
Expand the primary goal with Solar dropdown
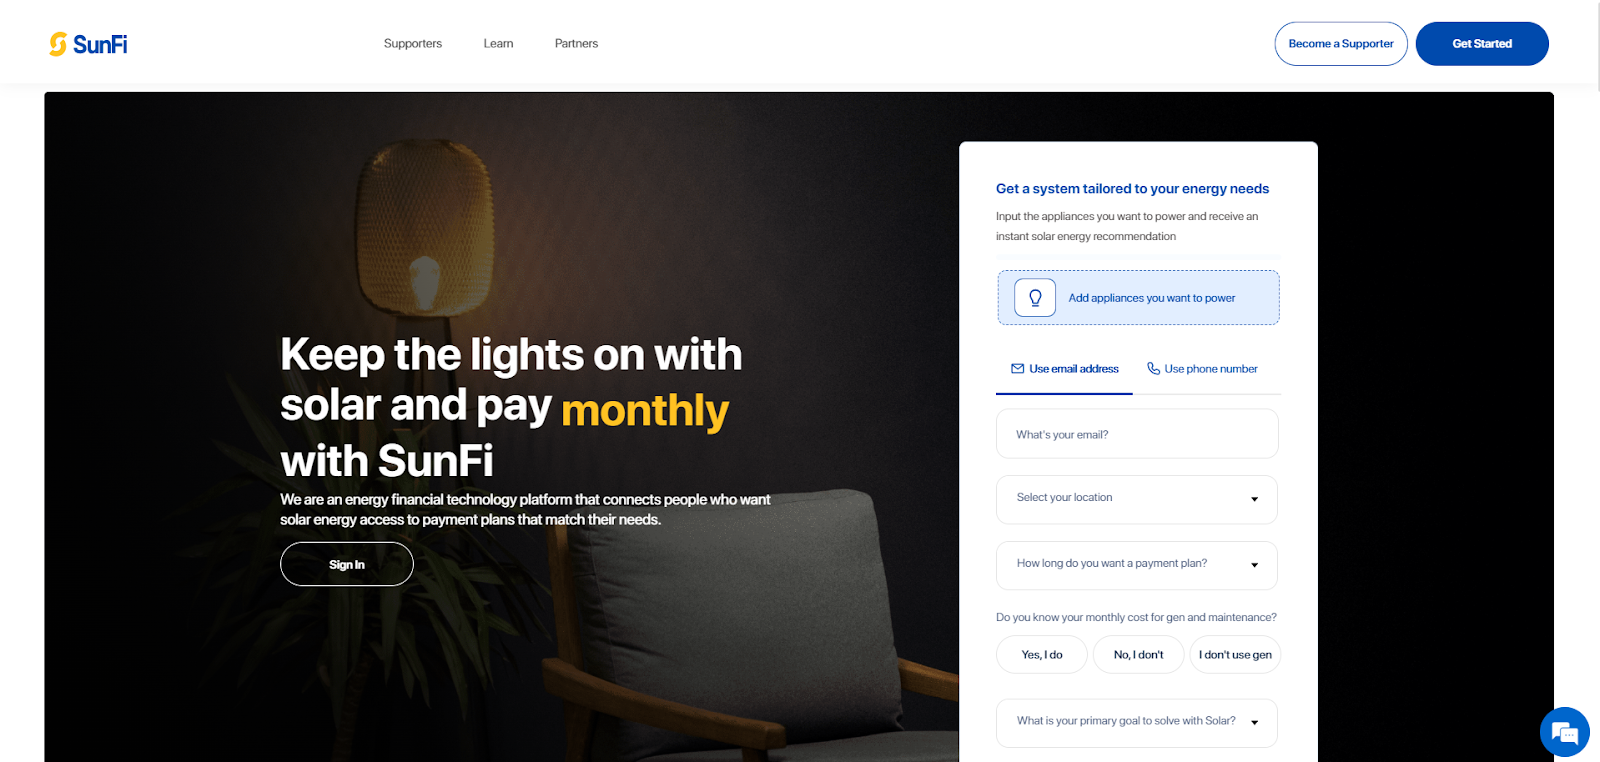[1137, 722]
